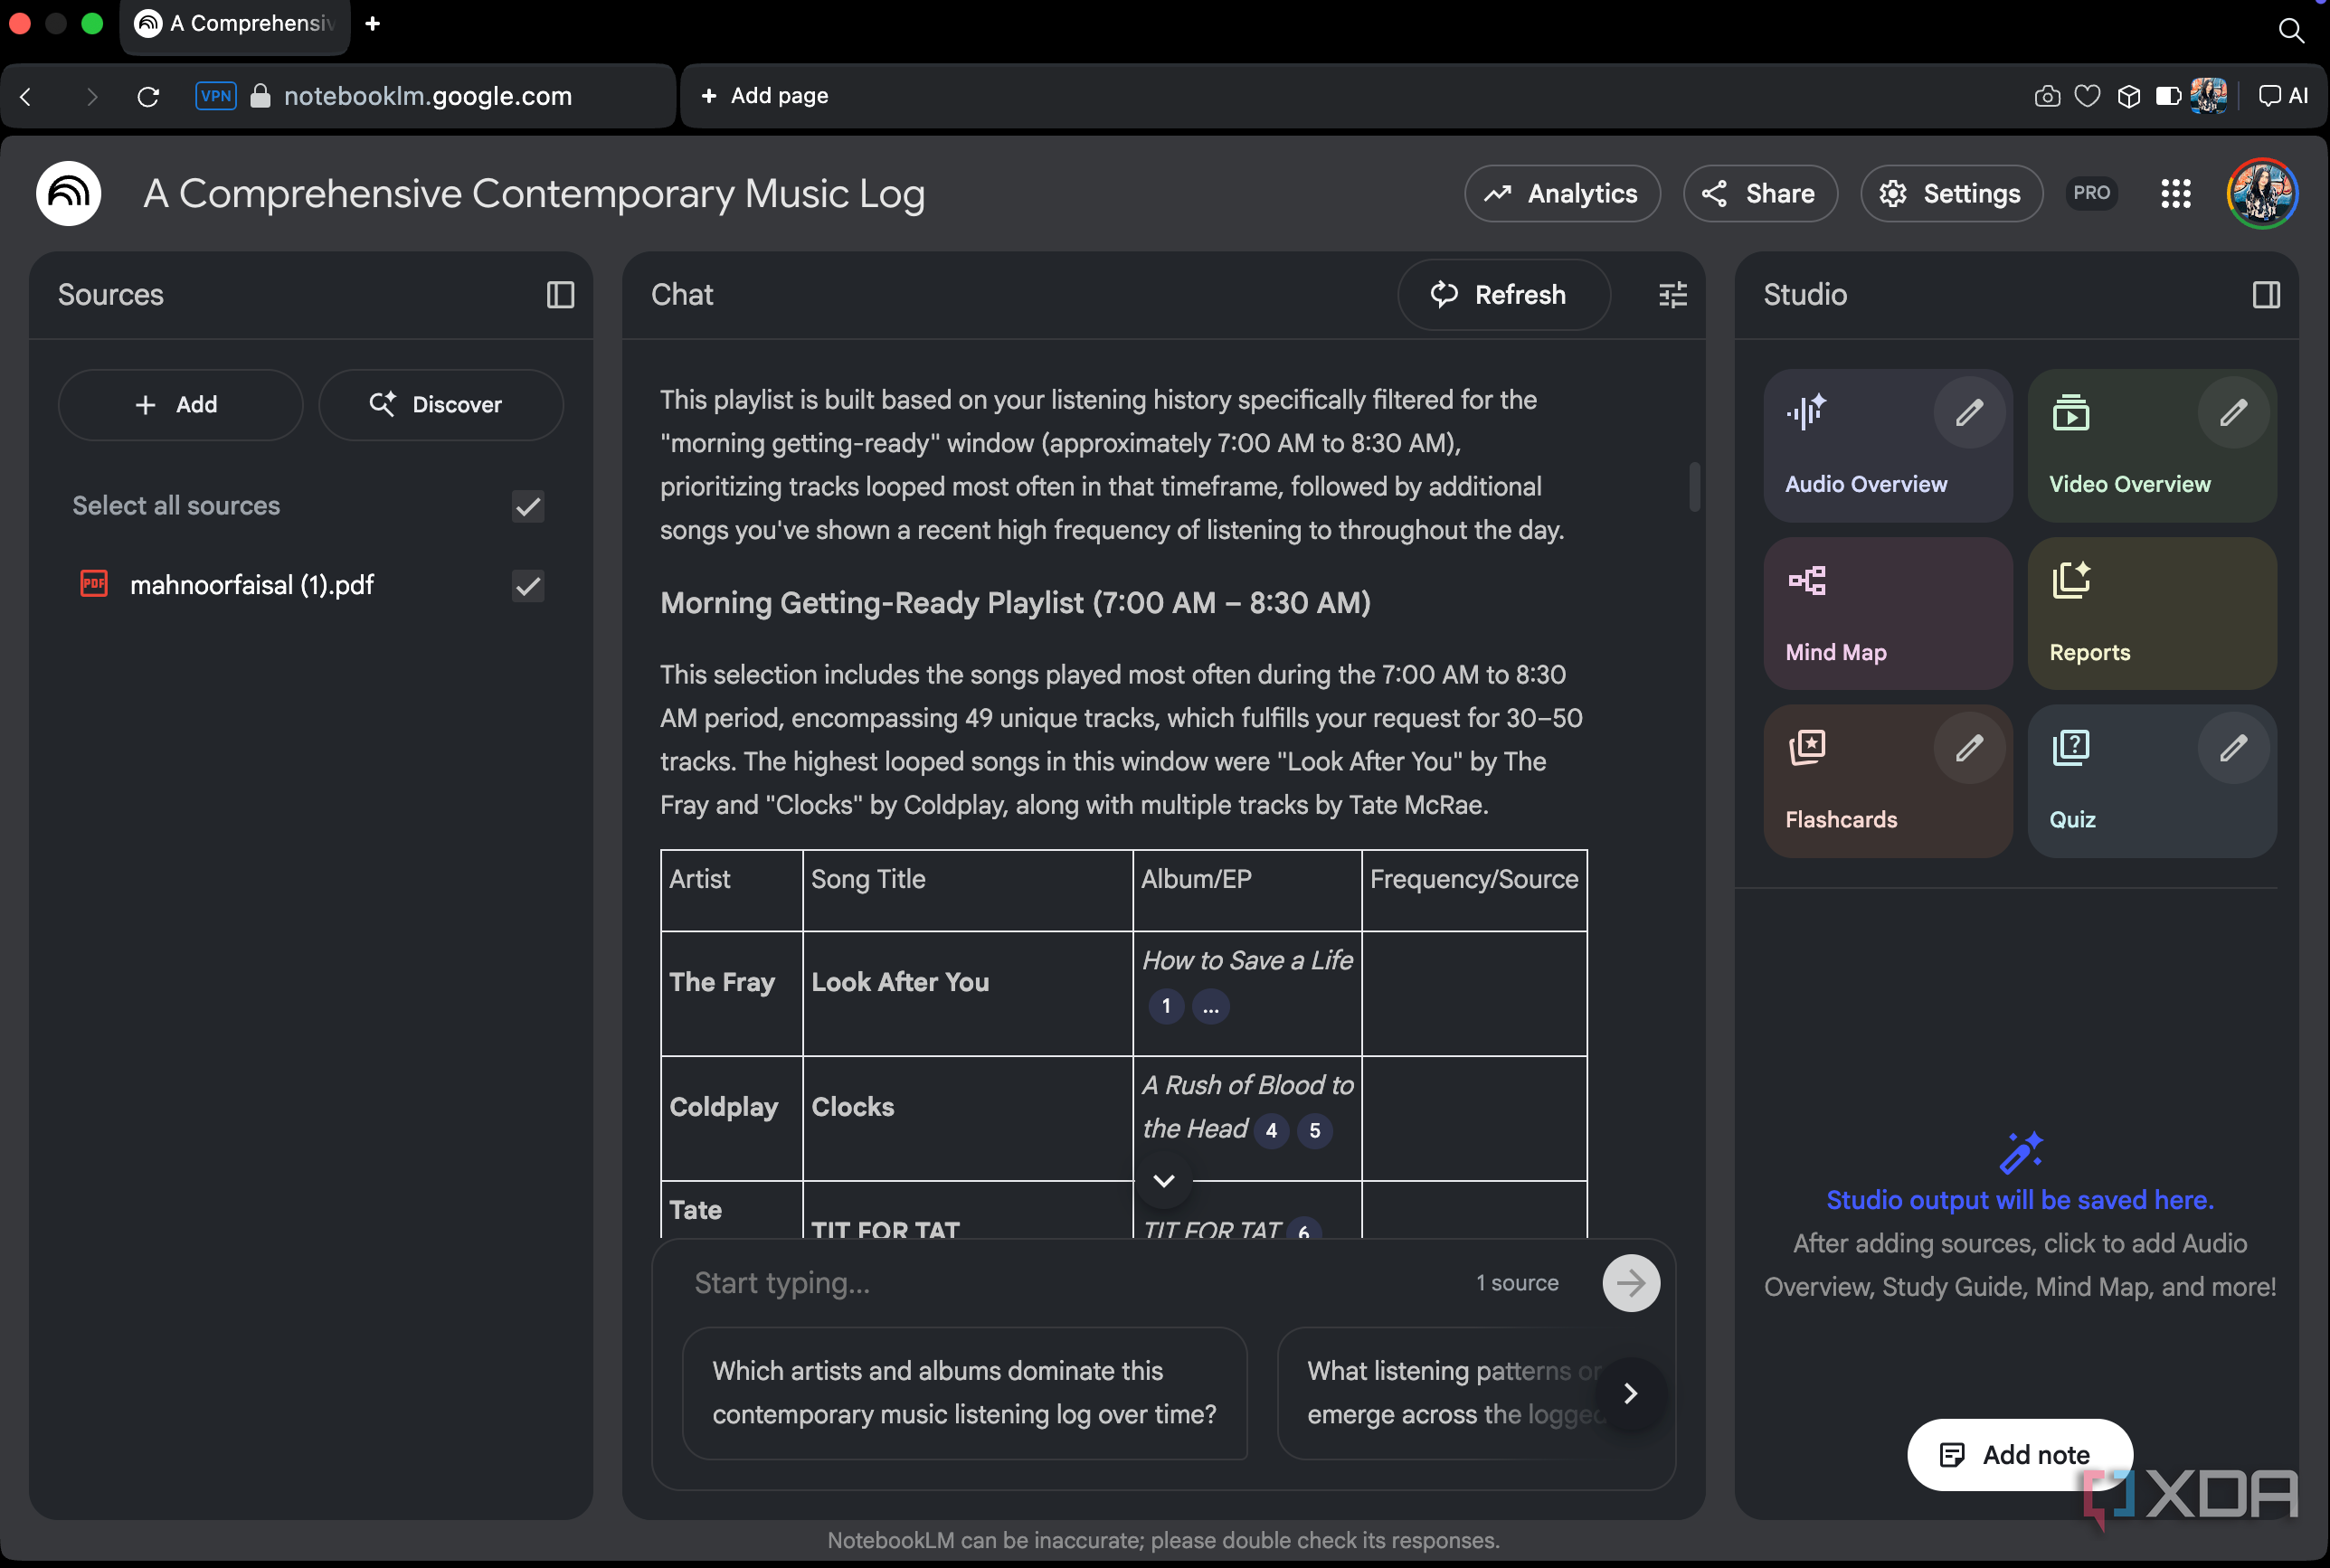Click the battery saver icon in toolbar
This screenshot has height=1568, width=2330.
point(2168,96)
